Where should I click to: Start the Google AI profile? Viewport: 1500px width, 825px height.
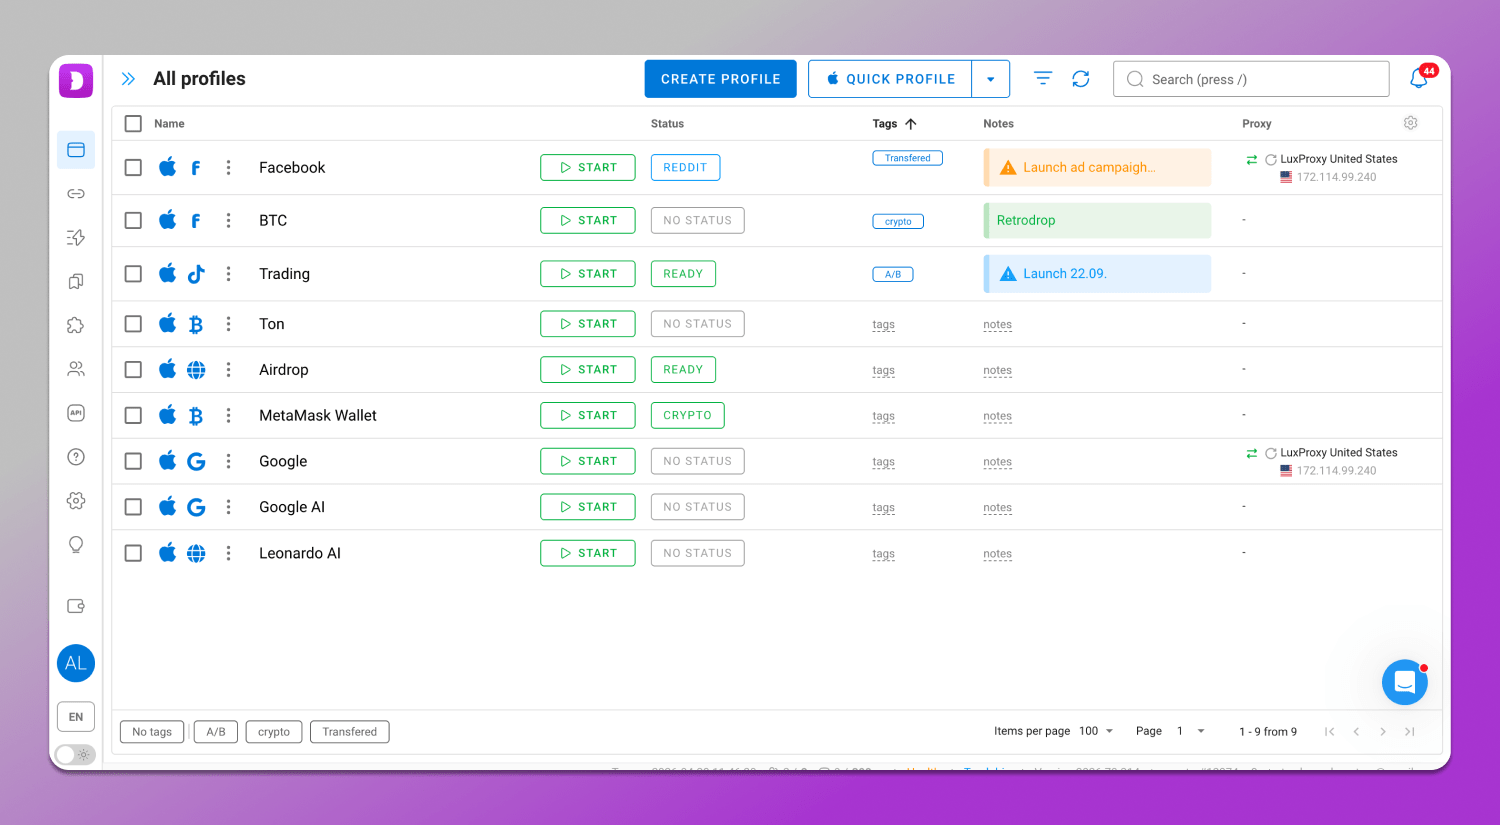[x=588, y=507]
